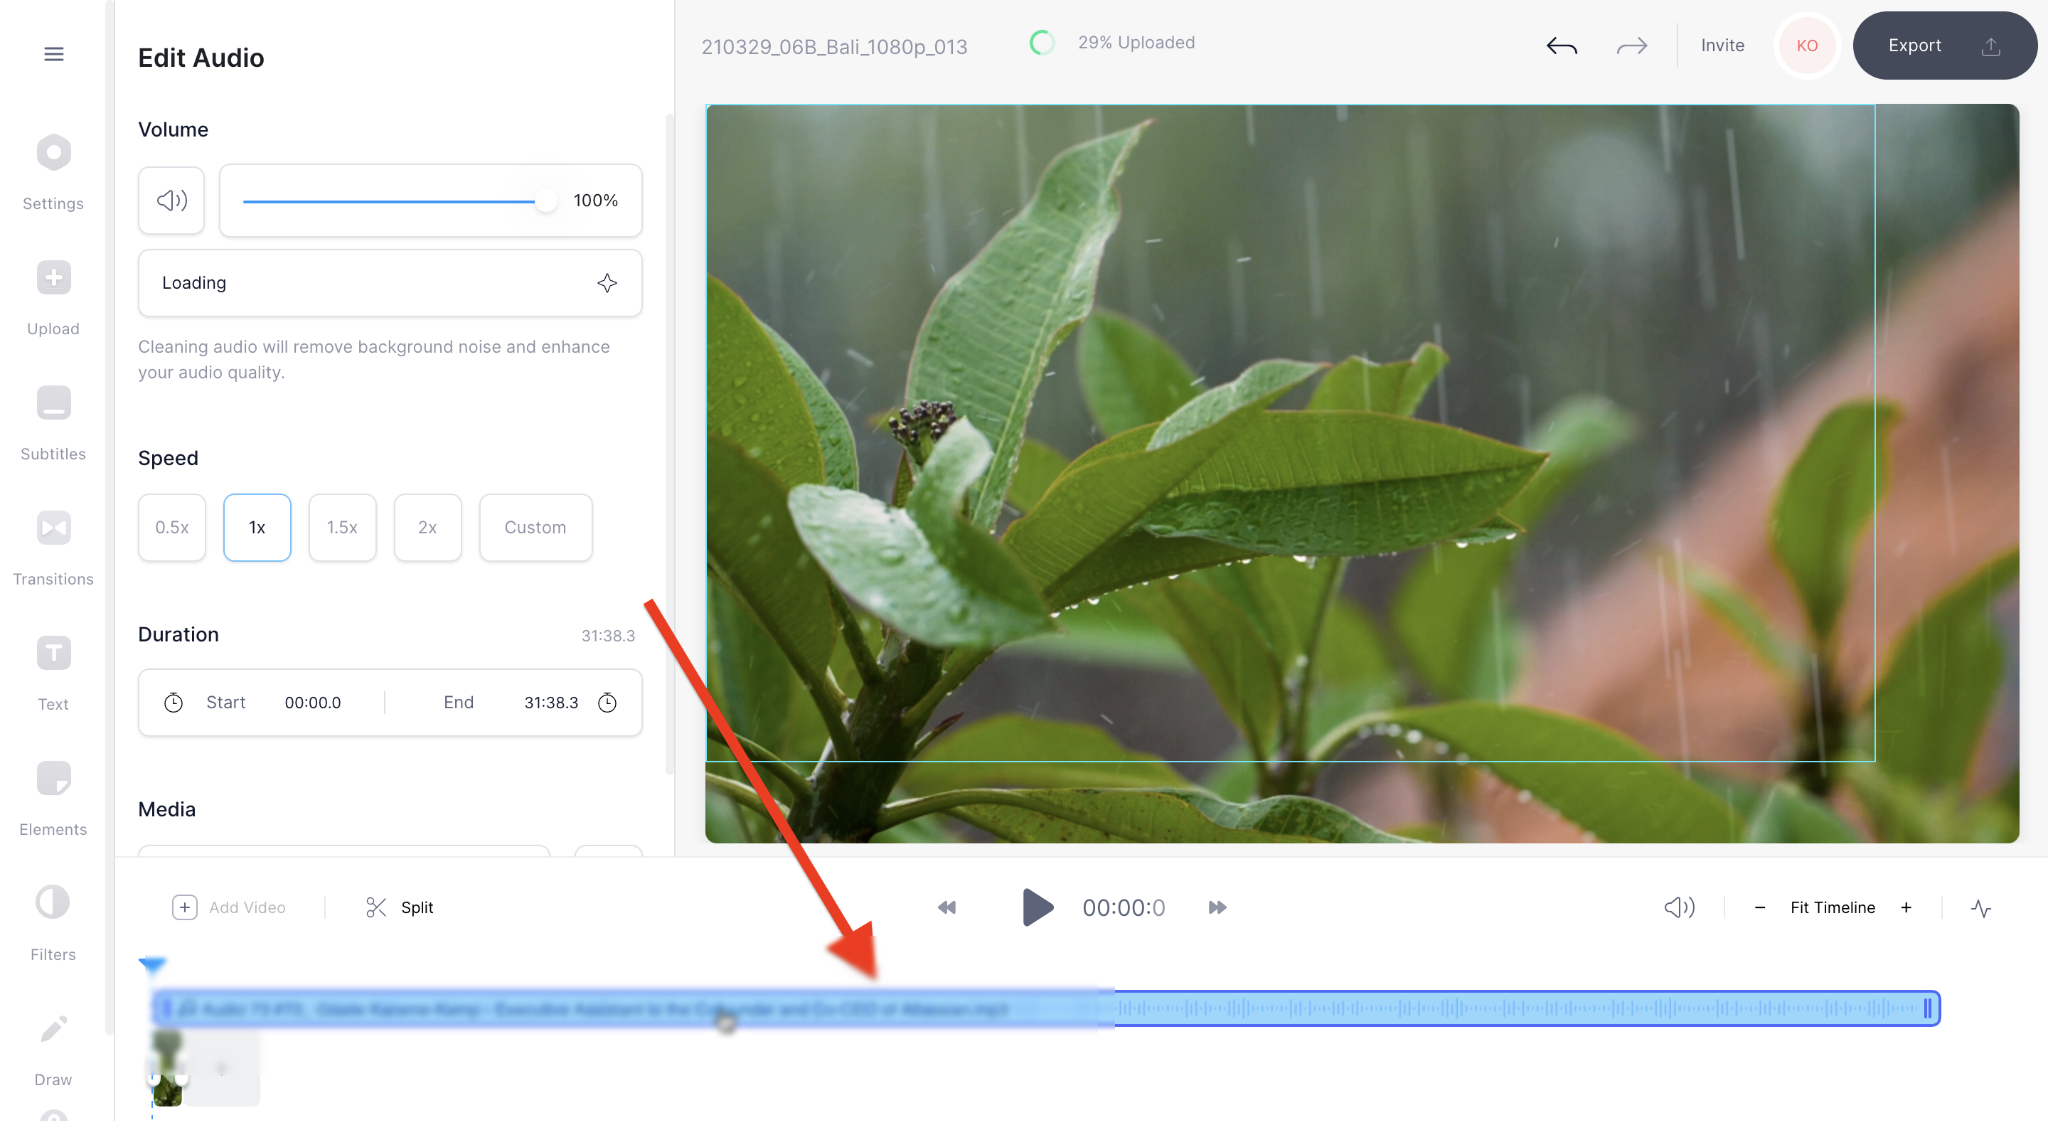Click the video preview canvas
Viewport: 2048px width, 1121px height.
(1362, 473)
